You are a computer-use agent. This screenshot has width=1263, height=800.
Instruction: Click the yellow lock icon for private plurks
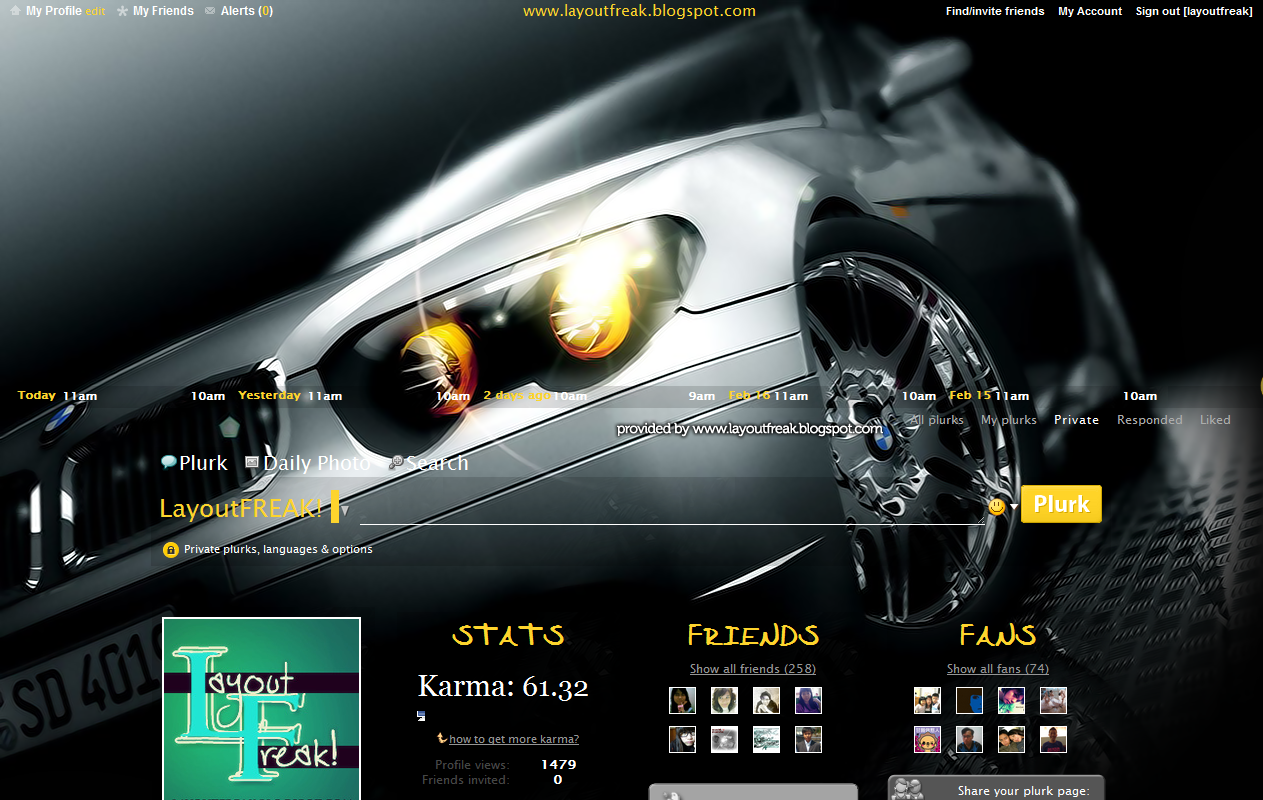pos(171,549)
